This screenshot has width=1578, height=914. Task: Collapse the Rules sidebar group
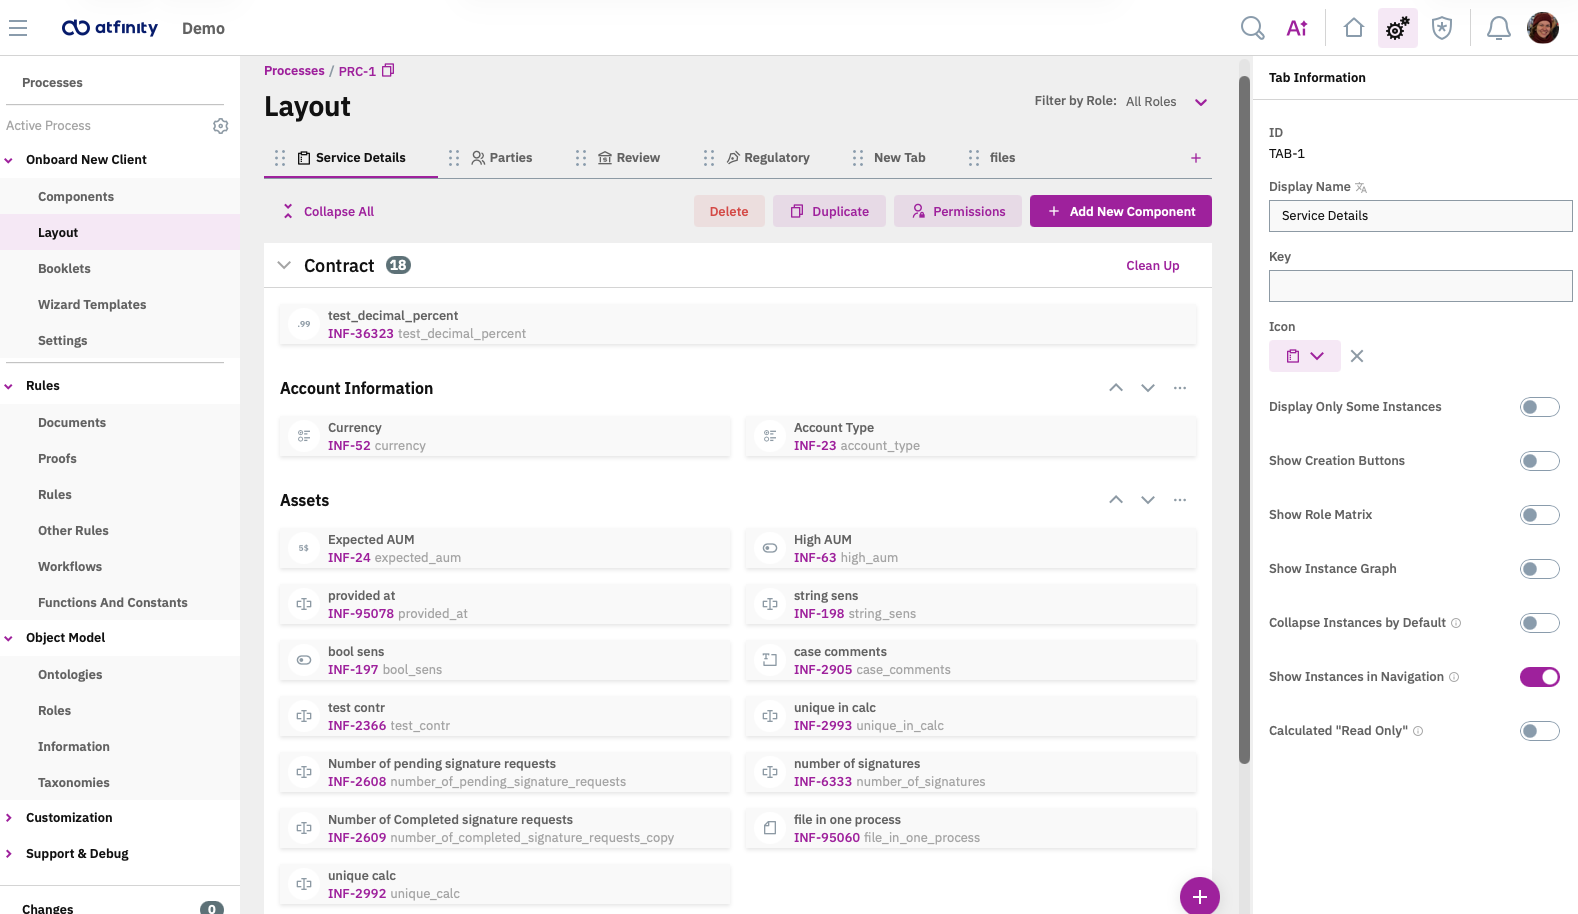point(9,386)
